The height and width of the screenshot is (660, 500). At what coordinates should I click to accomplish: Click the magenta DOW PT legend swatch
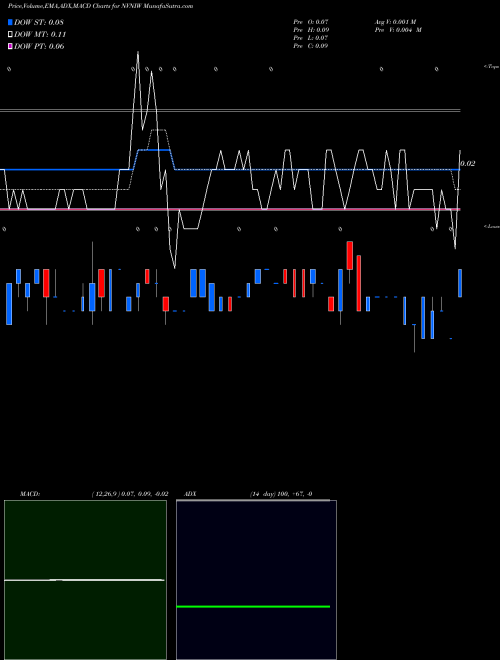[x=10, y=46]
